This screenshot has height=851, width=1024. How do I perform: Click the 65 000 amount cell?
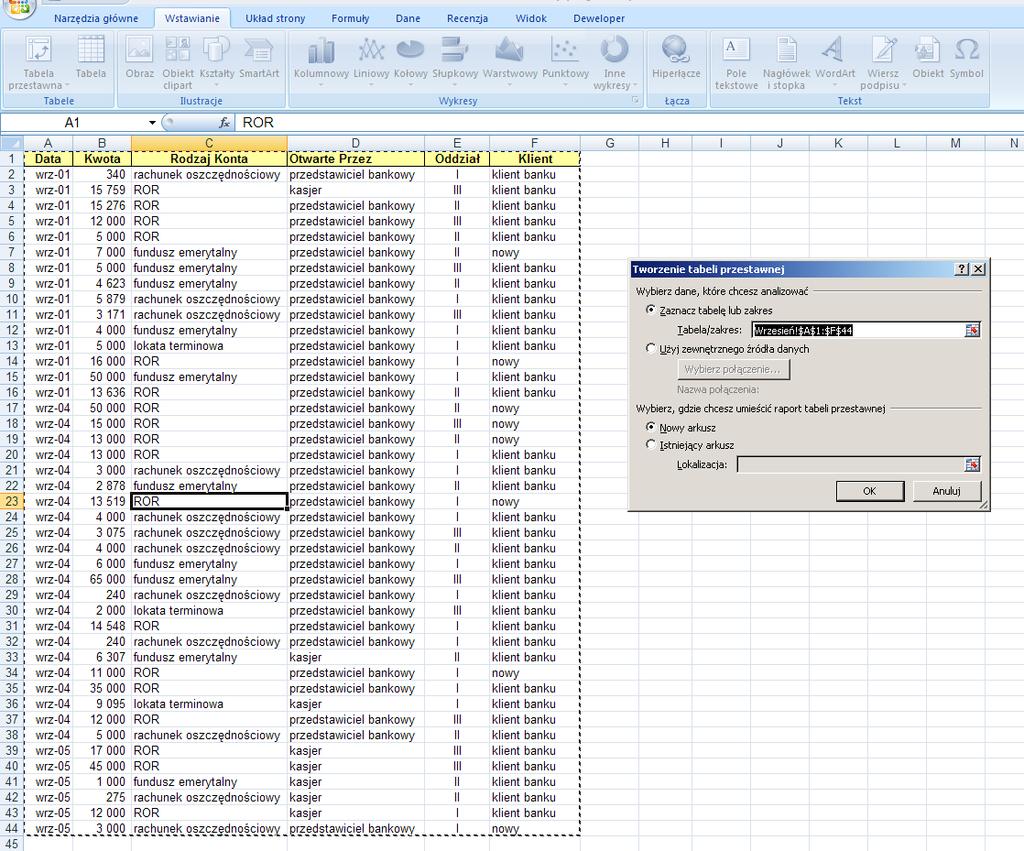102,579
